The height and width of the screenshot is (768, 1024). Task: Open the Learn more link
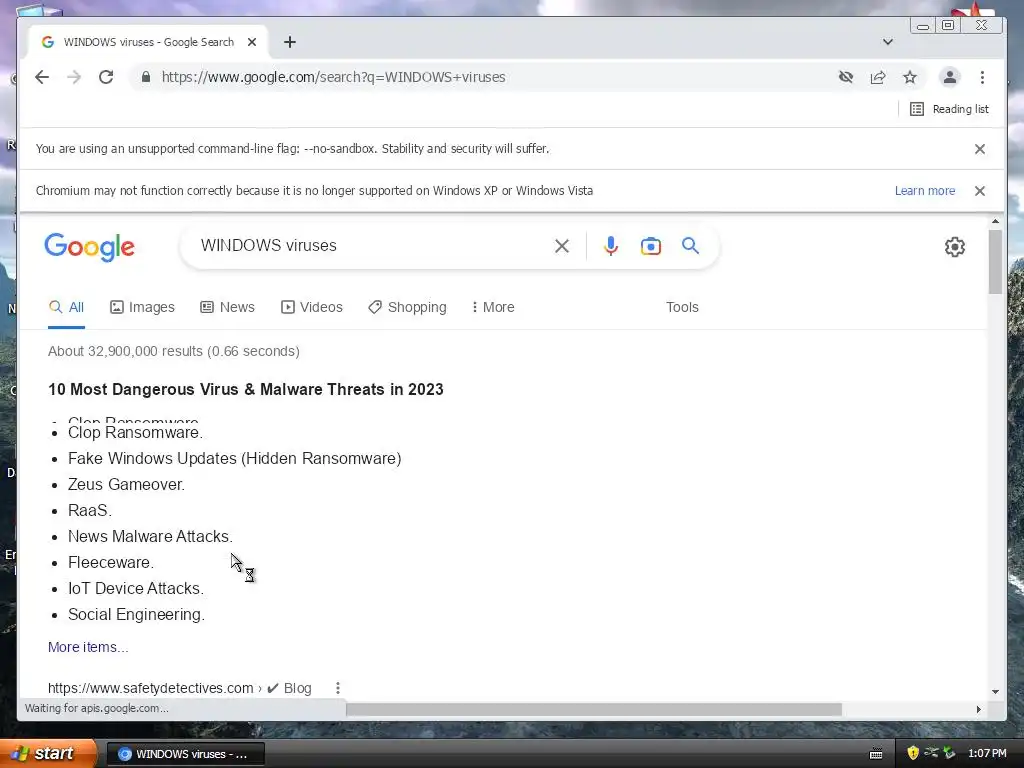click(925, 191)
